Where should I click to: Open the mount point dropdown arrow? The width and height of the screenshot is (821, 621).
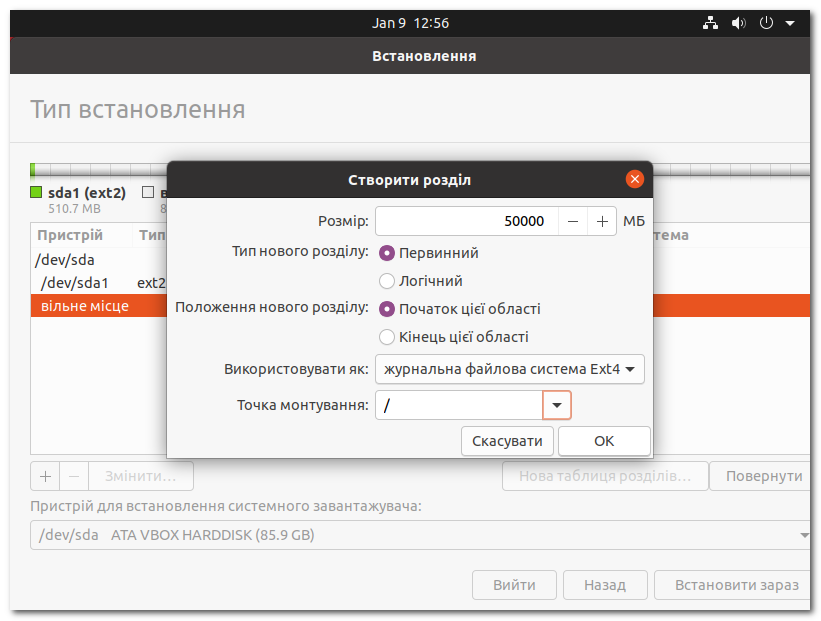(557, 405)
